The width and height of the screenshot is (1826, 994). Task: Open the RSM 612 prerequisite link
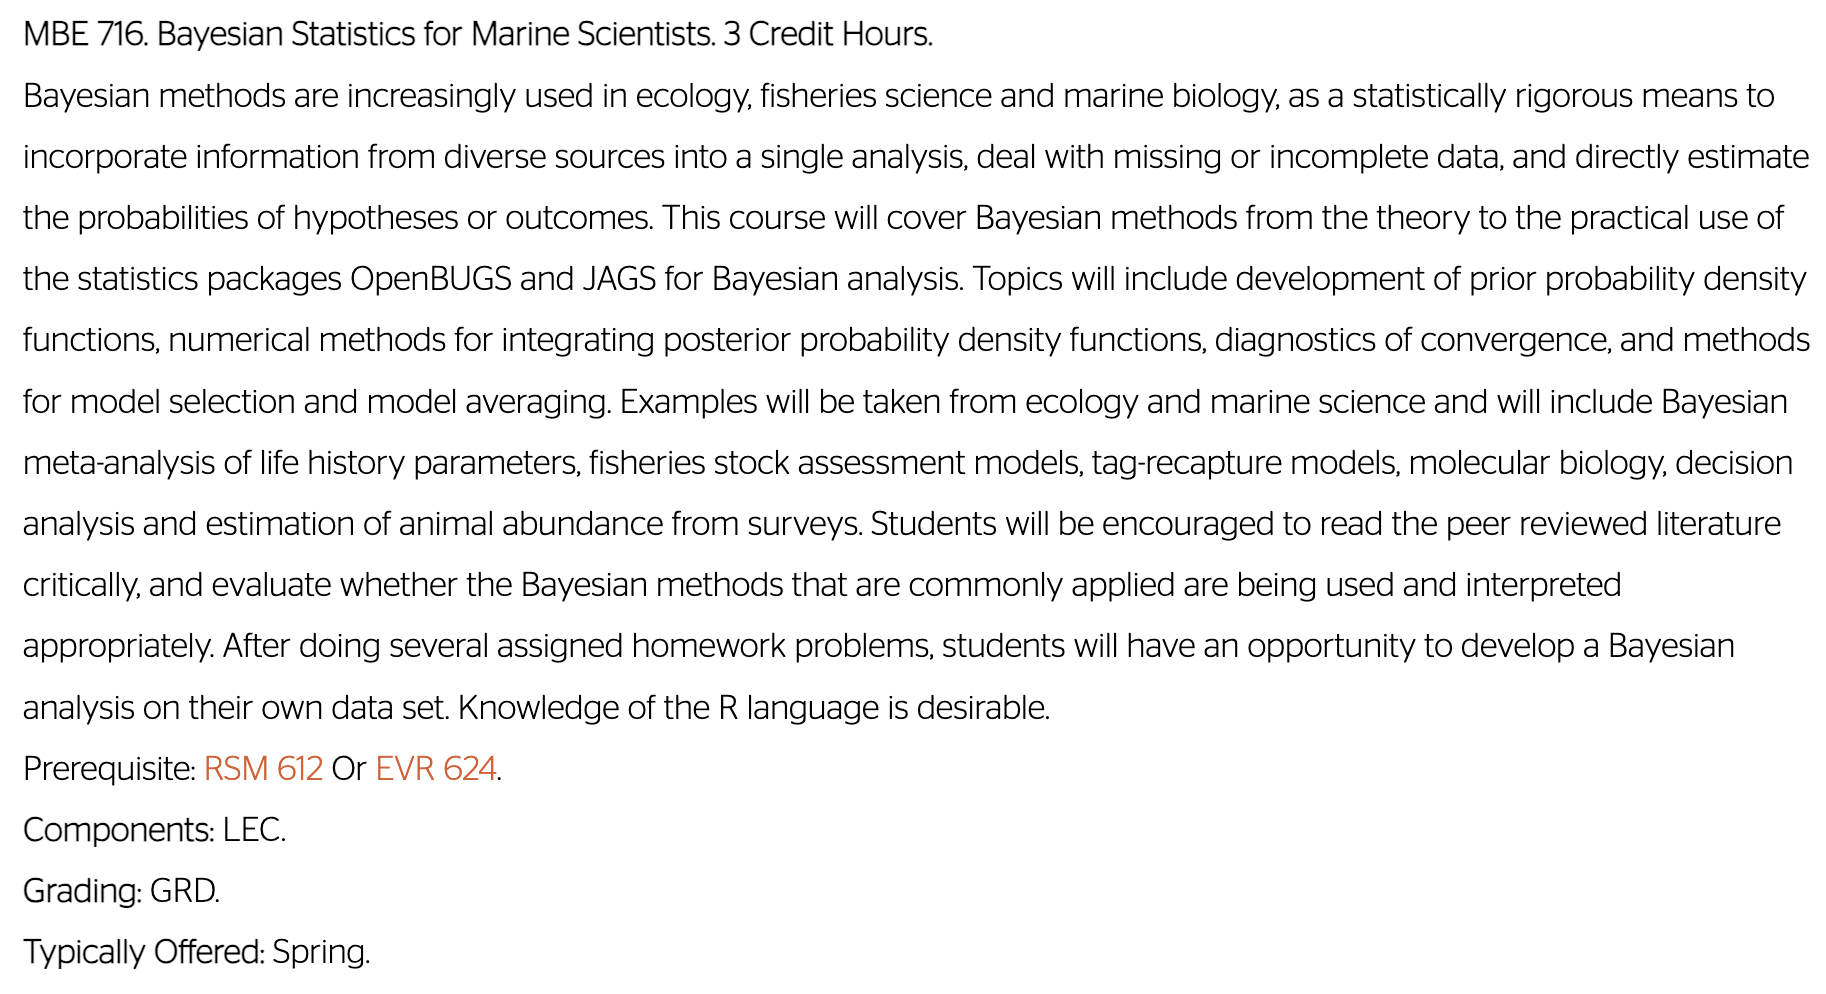[263, 768]
